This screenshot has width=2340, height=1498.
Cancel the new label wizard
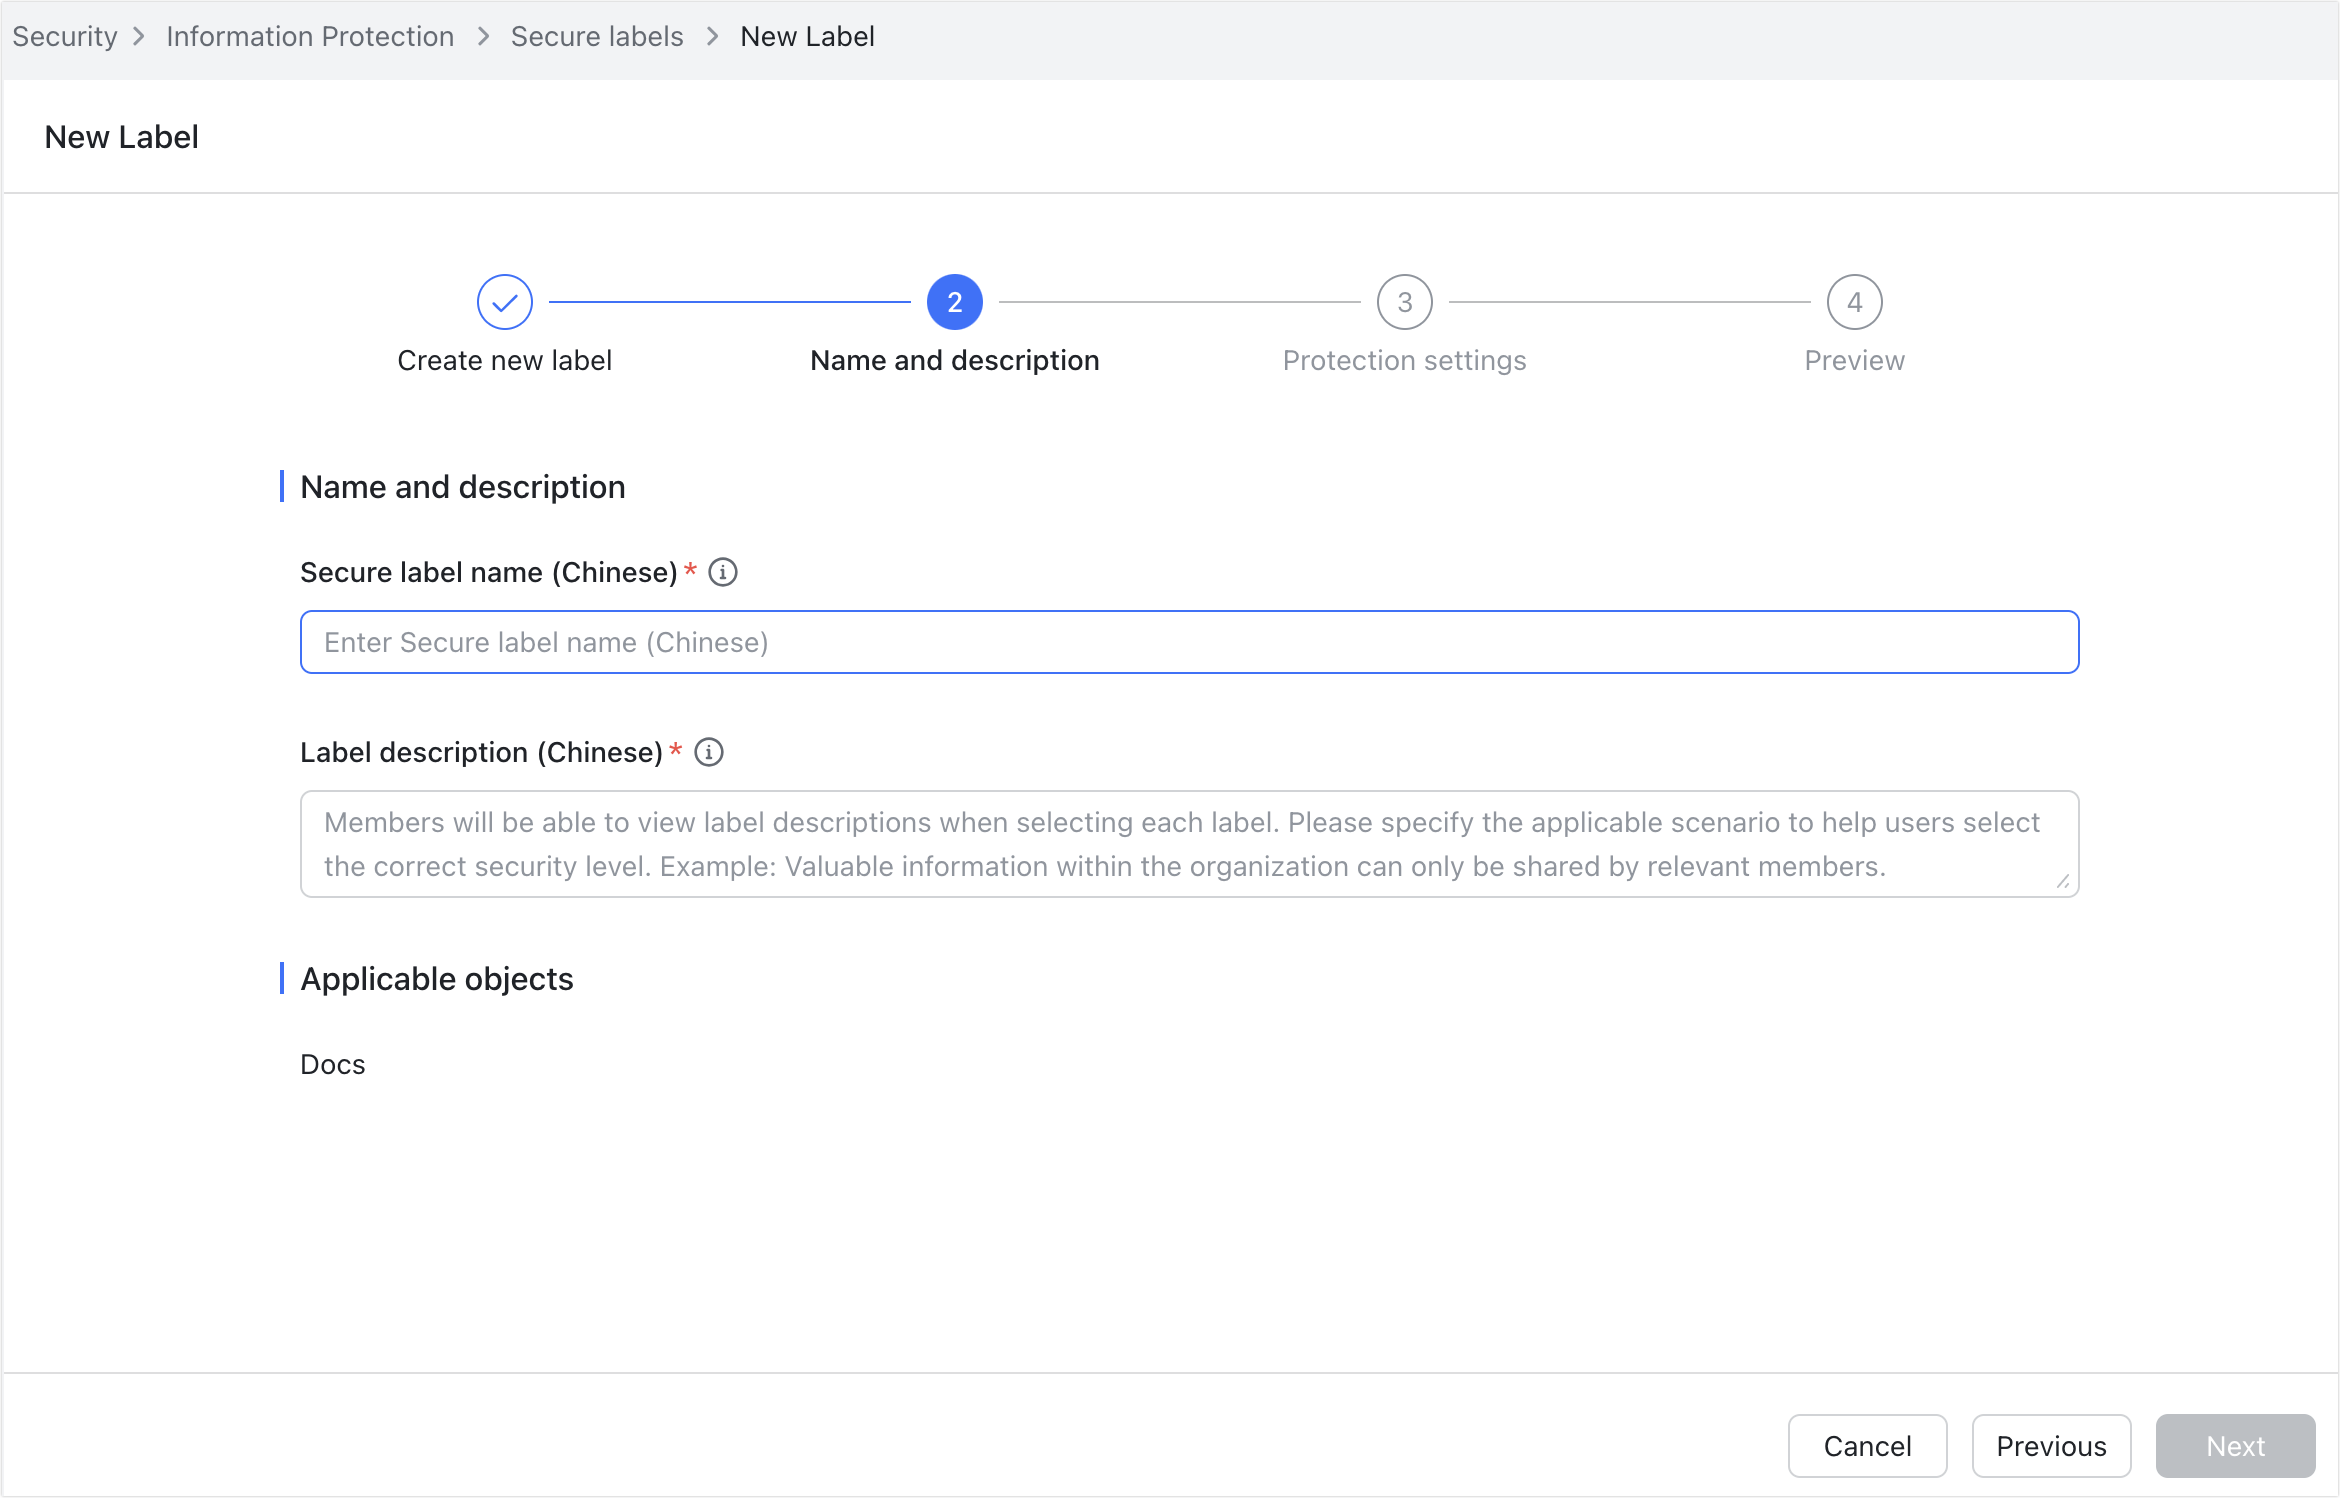(1867, 1446)
